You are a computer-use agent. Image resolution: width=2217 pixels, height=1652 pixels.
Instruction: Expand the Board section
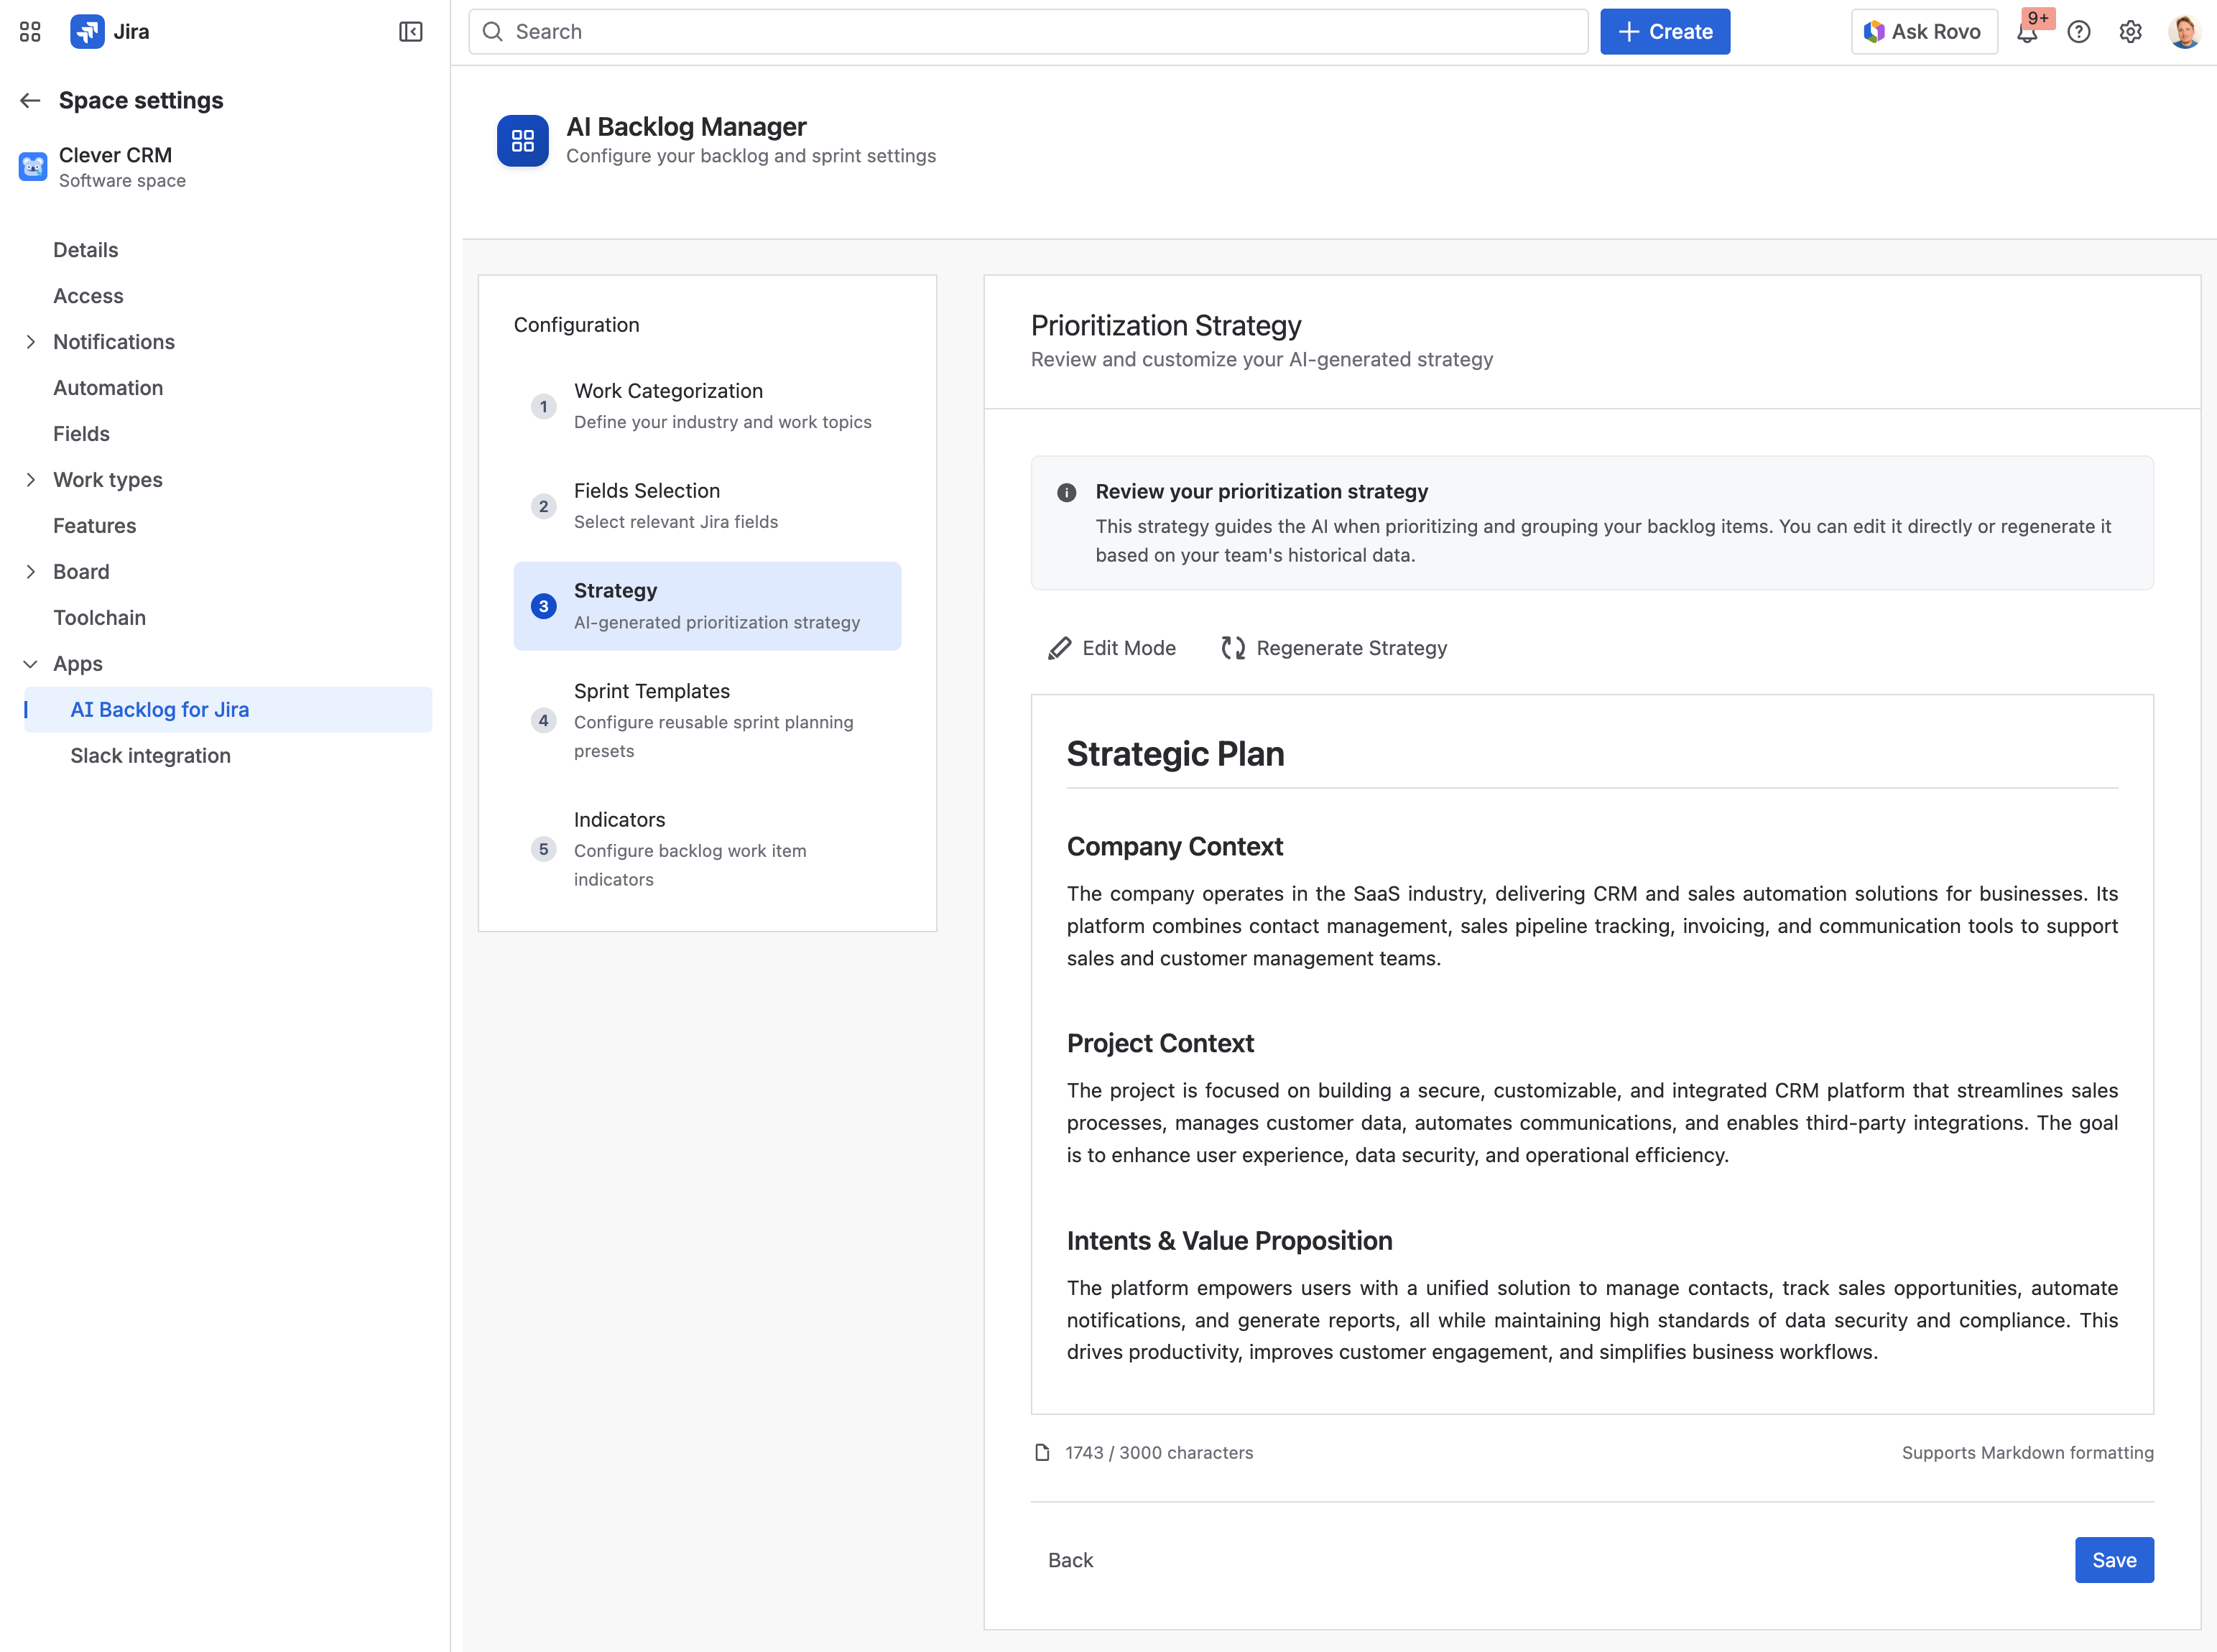pos(30,571)
